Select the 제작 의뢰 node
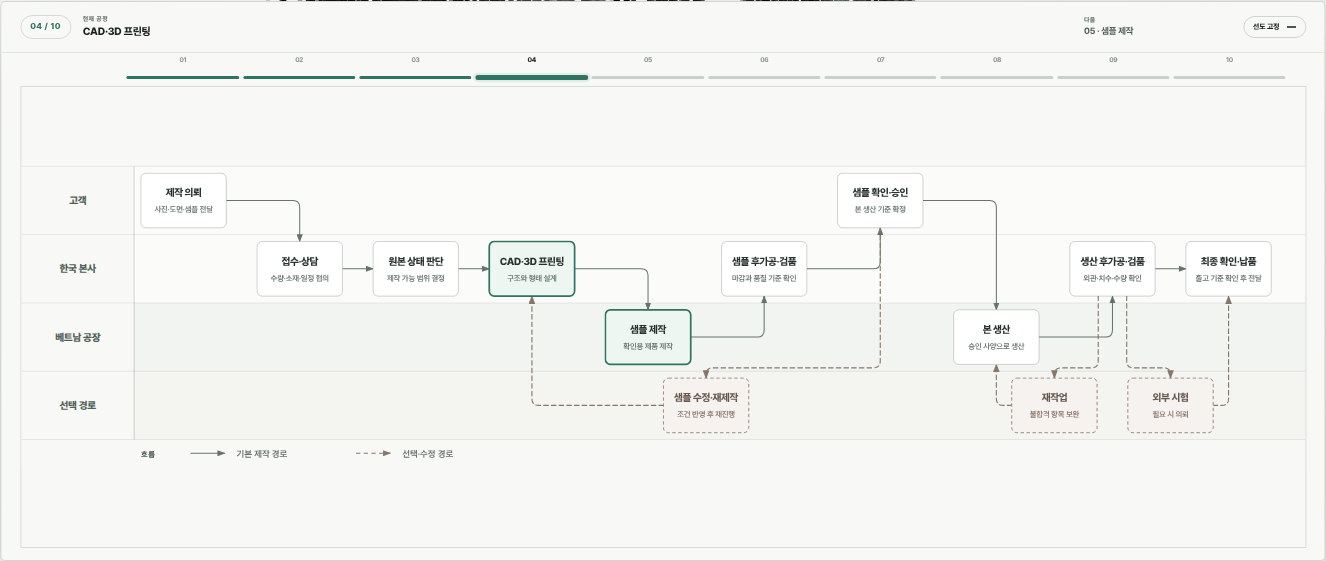Viewport: 1326px width, 561px height. tap(184, 200)
